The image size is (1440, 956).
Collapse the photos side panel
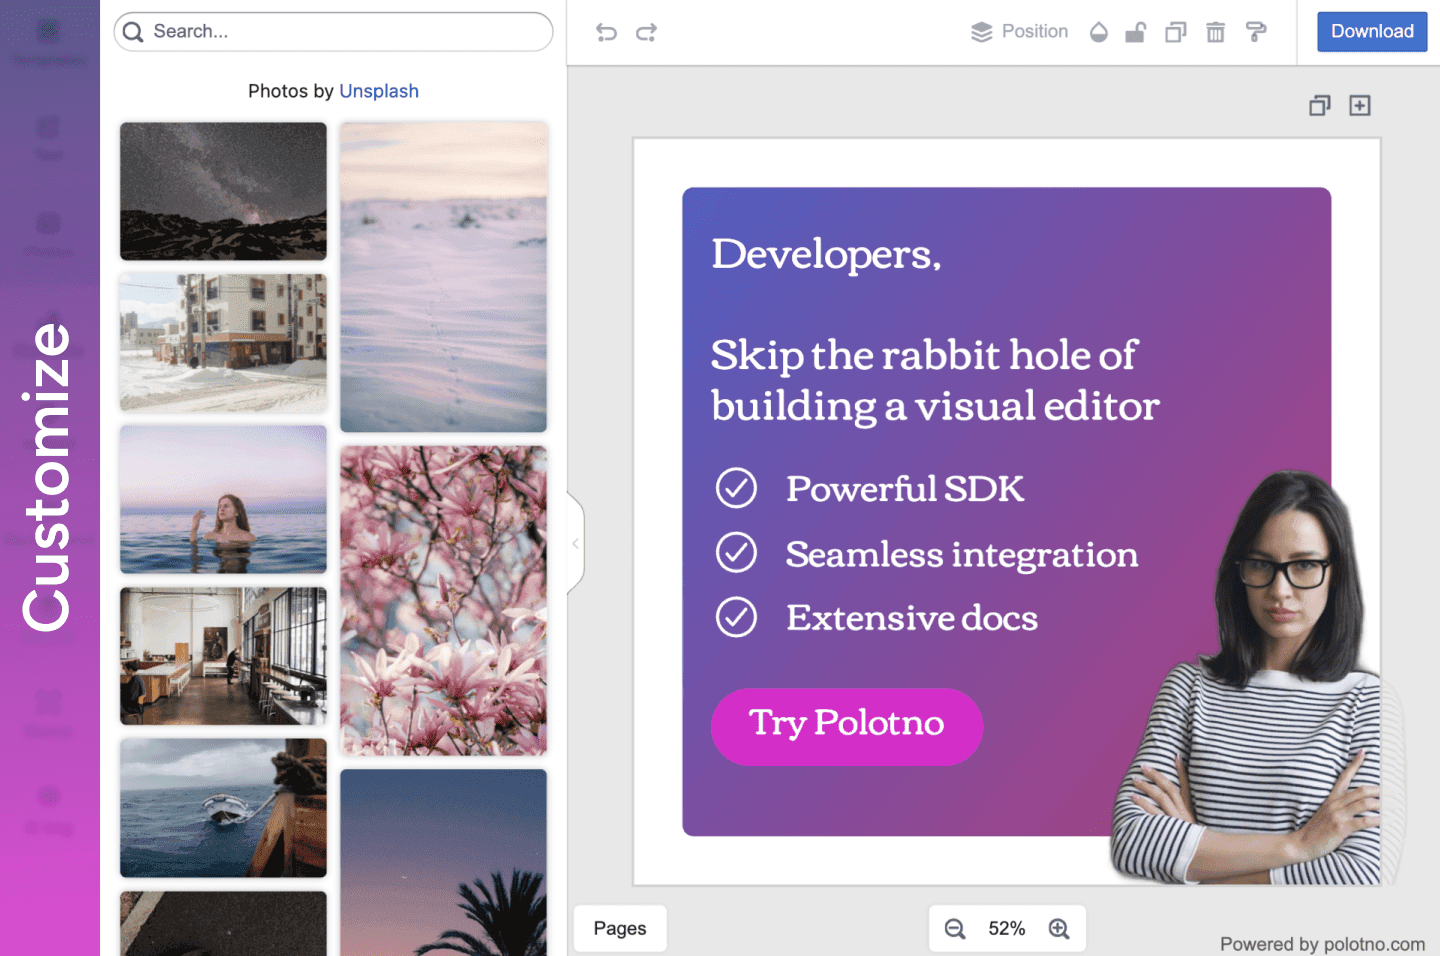[x=575, y=543]
